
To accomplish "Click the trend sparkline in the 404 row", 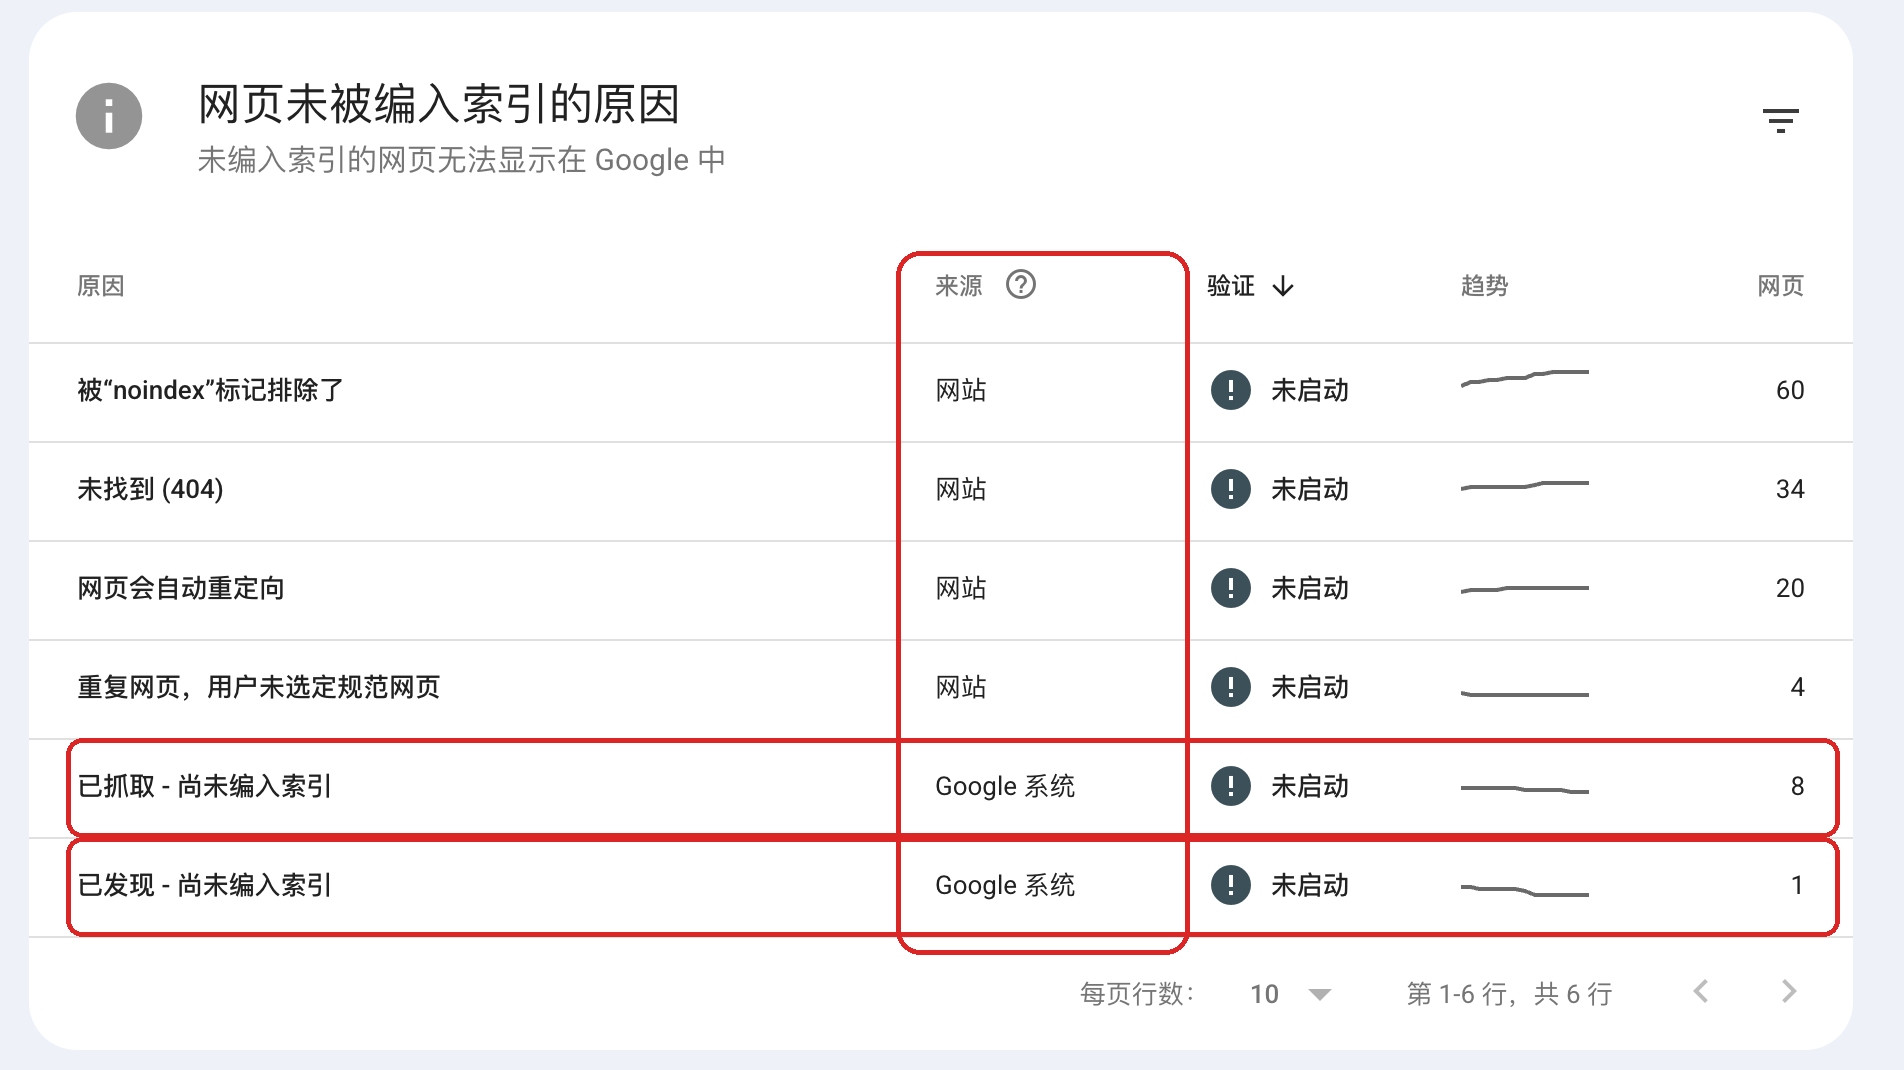I will (1525, 486).
